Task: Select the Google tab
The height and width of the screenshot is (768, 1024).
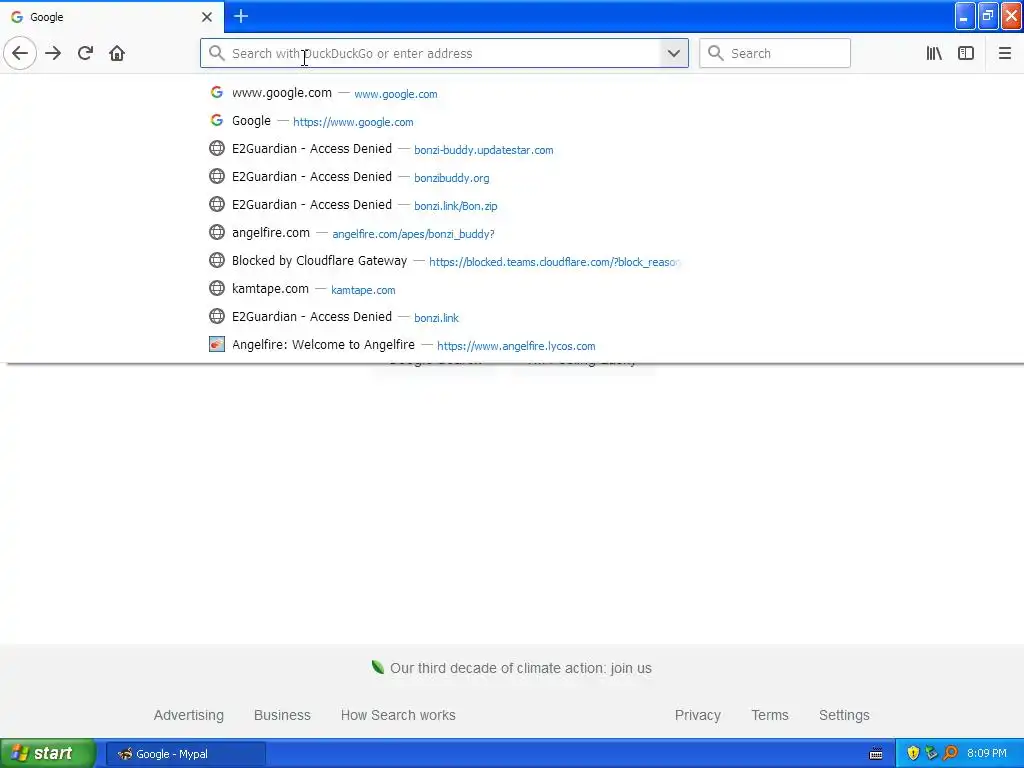Action: point(112,17)
